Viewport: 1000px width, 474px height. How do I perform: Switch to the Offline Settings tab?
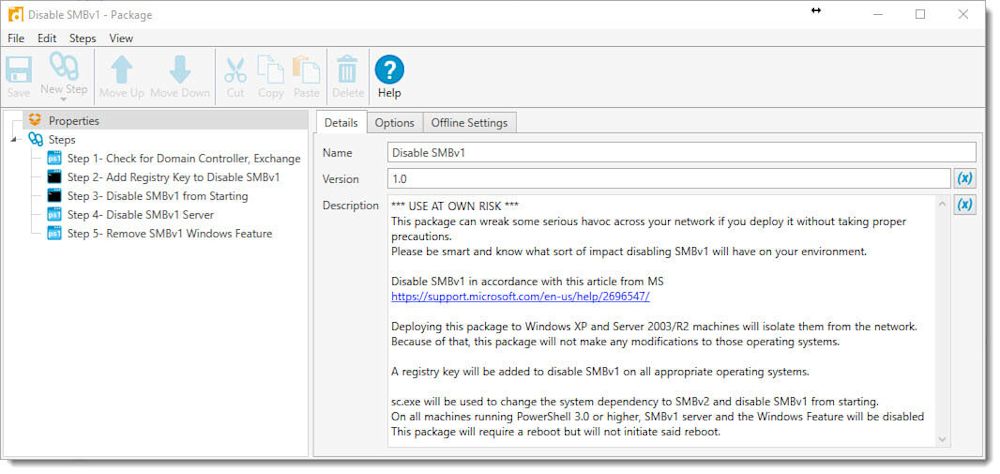click(x=469, y=122)
